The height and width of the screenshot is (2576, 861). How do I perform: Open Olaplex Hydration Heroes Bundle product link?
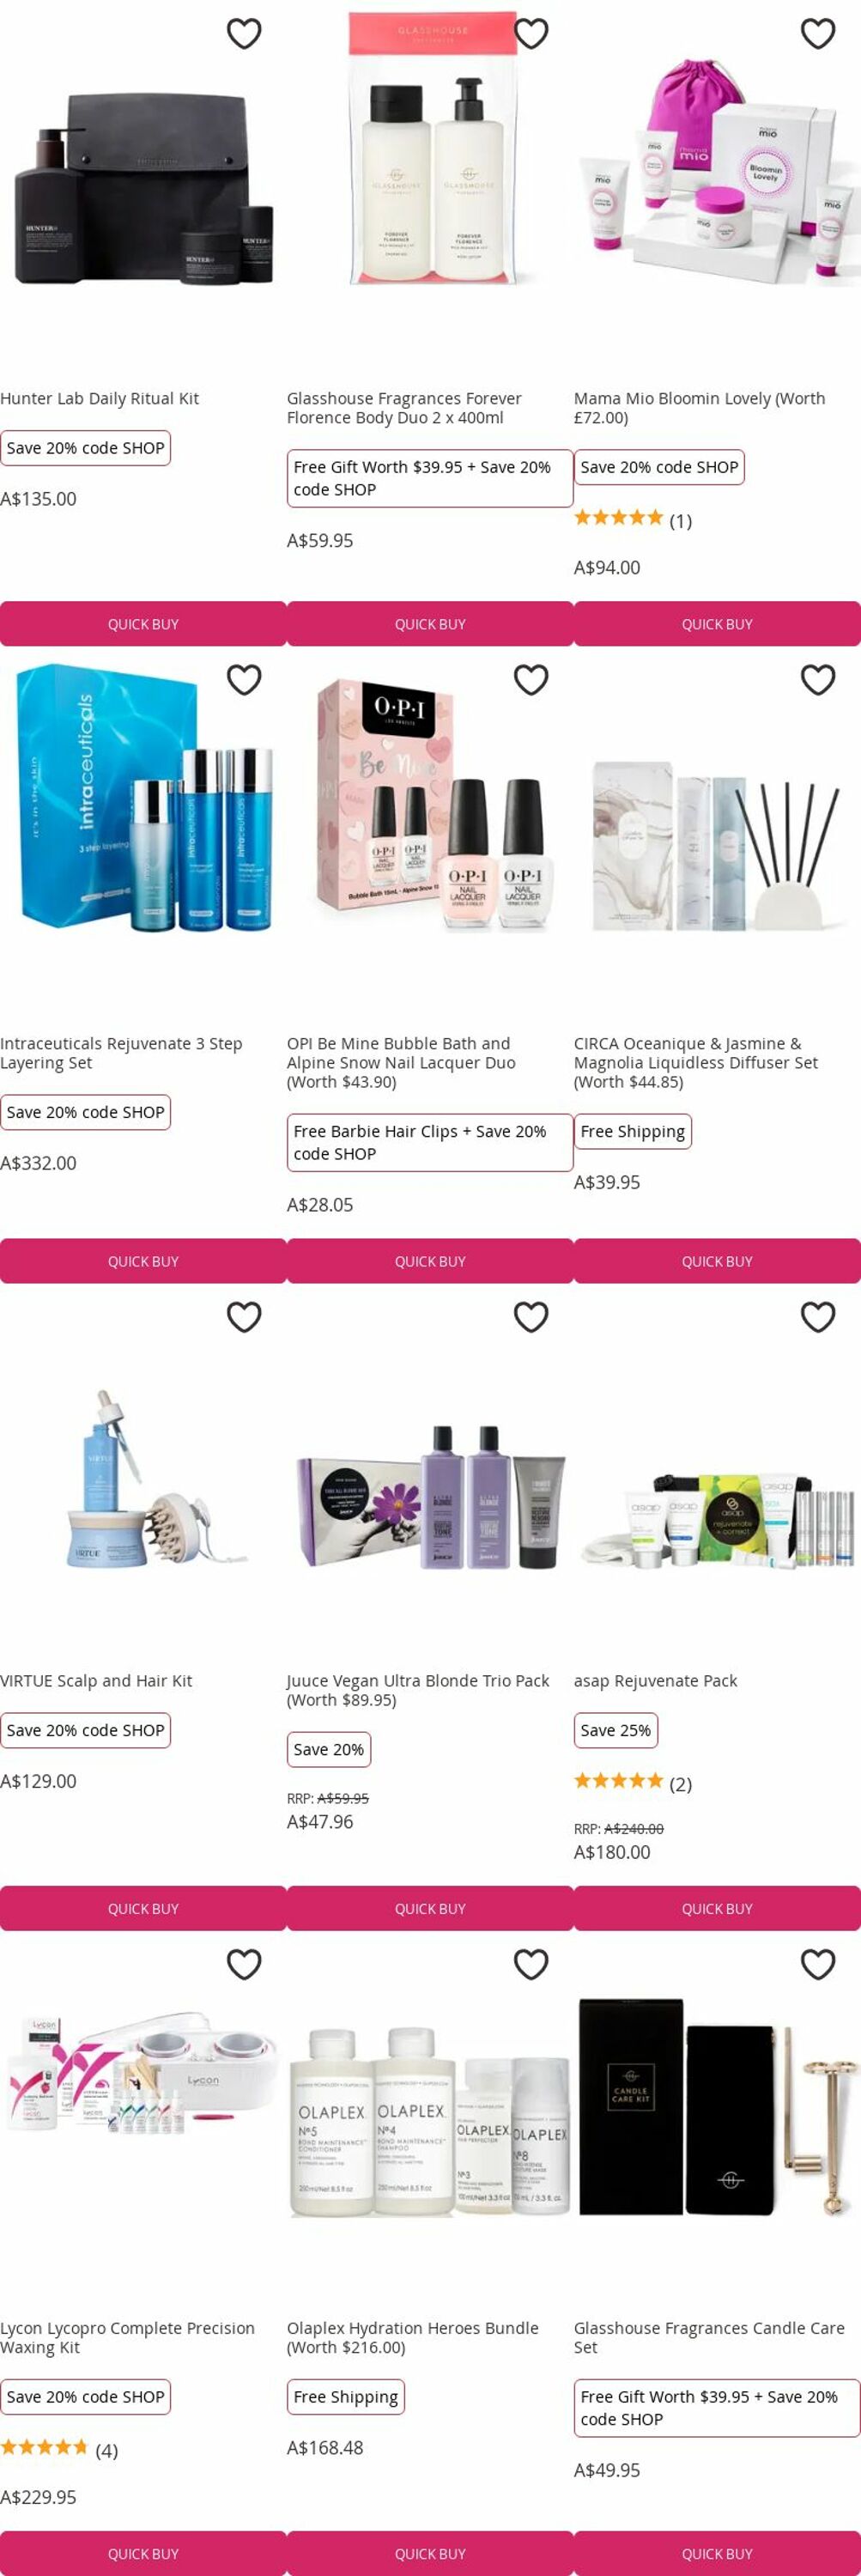[412, 2337]
